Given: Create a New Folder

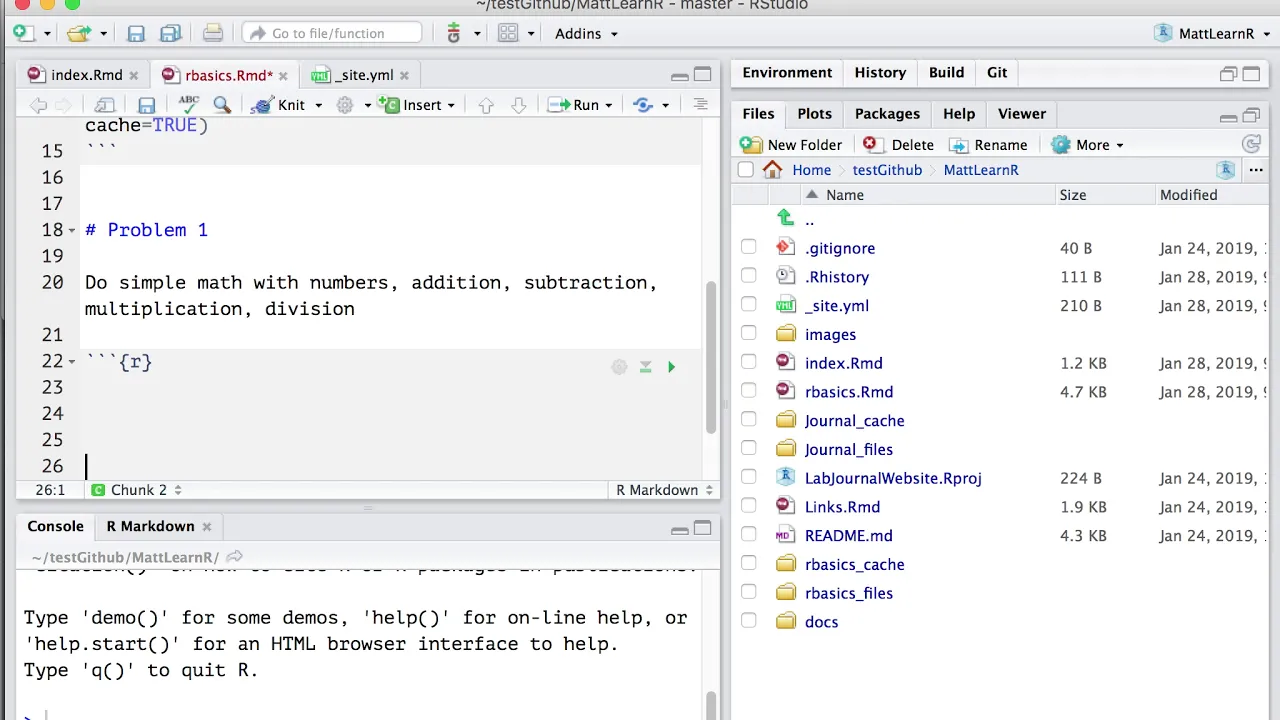Looking at the screenshot, I should [791, 145].
